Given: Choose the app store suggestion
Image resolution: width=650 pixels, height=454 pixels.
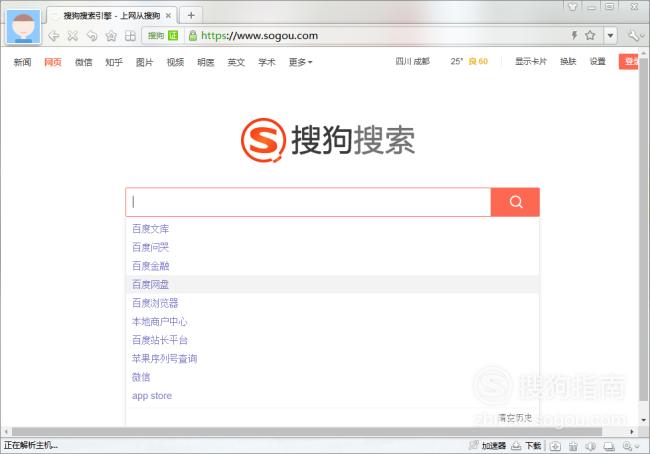Looking at the screenshot, I should click(x=332, y=396).
